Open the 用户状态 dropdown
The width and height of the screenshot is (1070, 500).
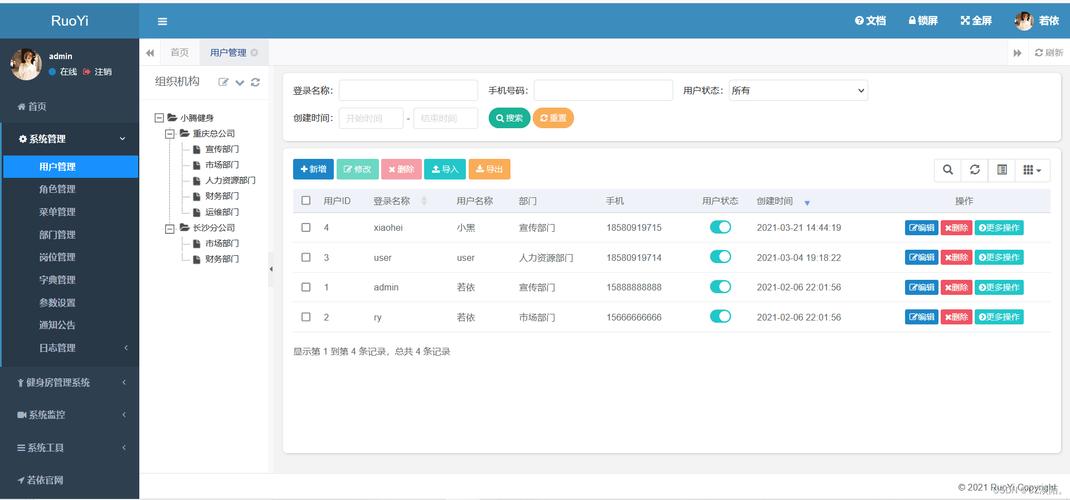point(798,90)
